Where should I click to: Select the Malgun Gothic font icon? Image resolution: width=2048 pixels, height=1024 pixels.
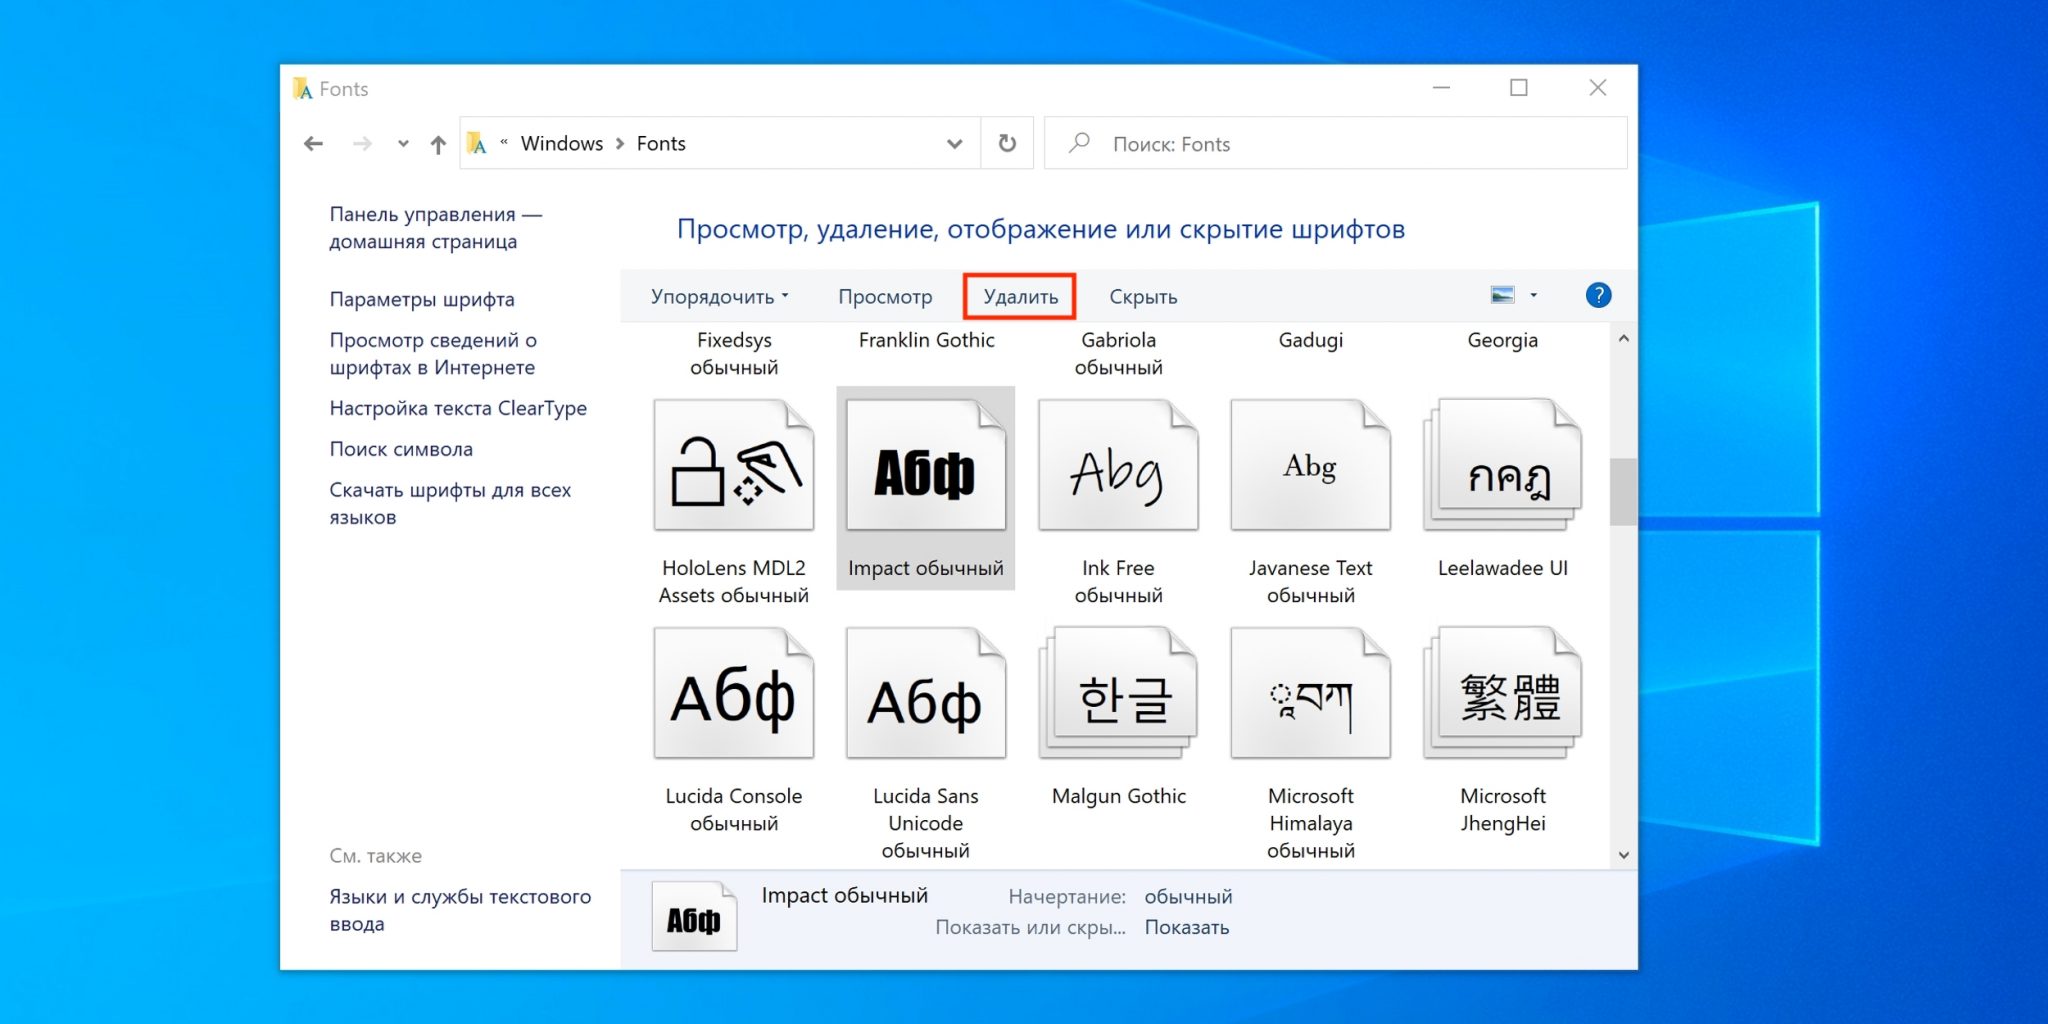pyautogui.click(x=1117, y=694)
